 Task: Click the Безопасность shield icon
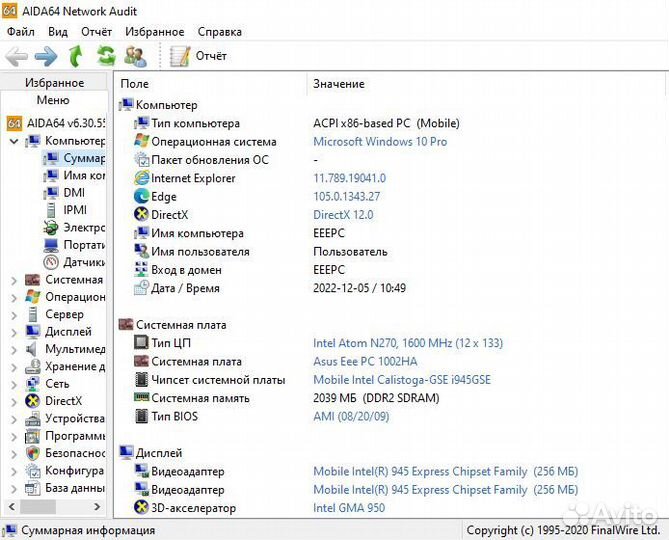[32, 453]
